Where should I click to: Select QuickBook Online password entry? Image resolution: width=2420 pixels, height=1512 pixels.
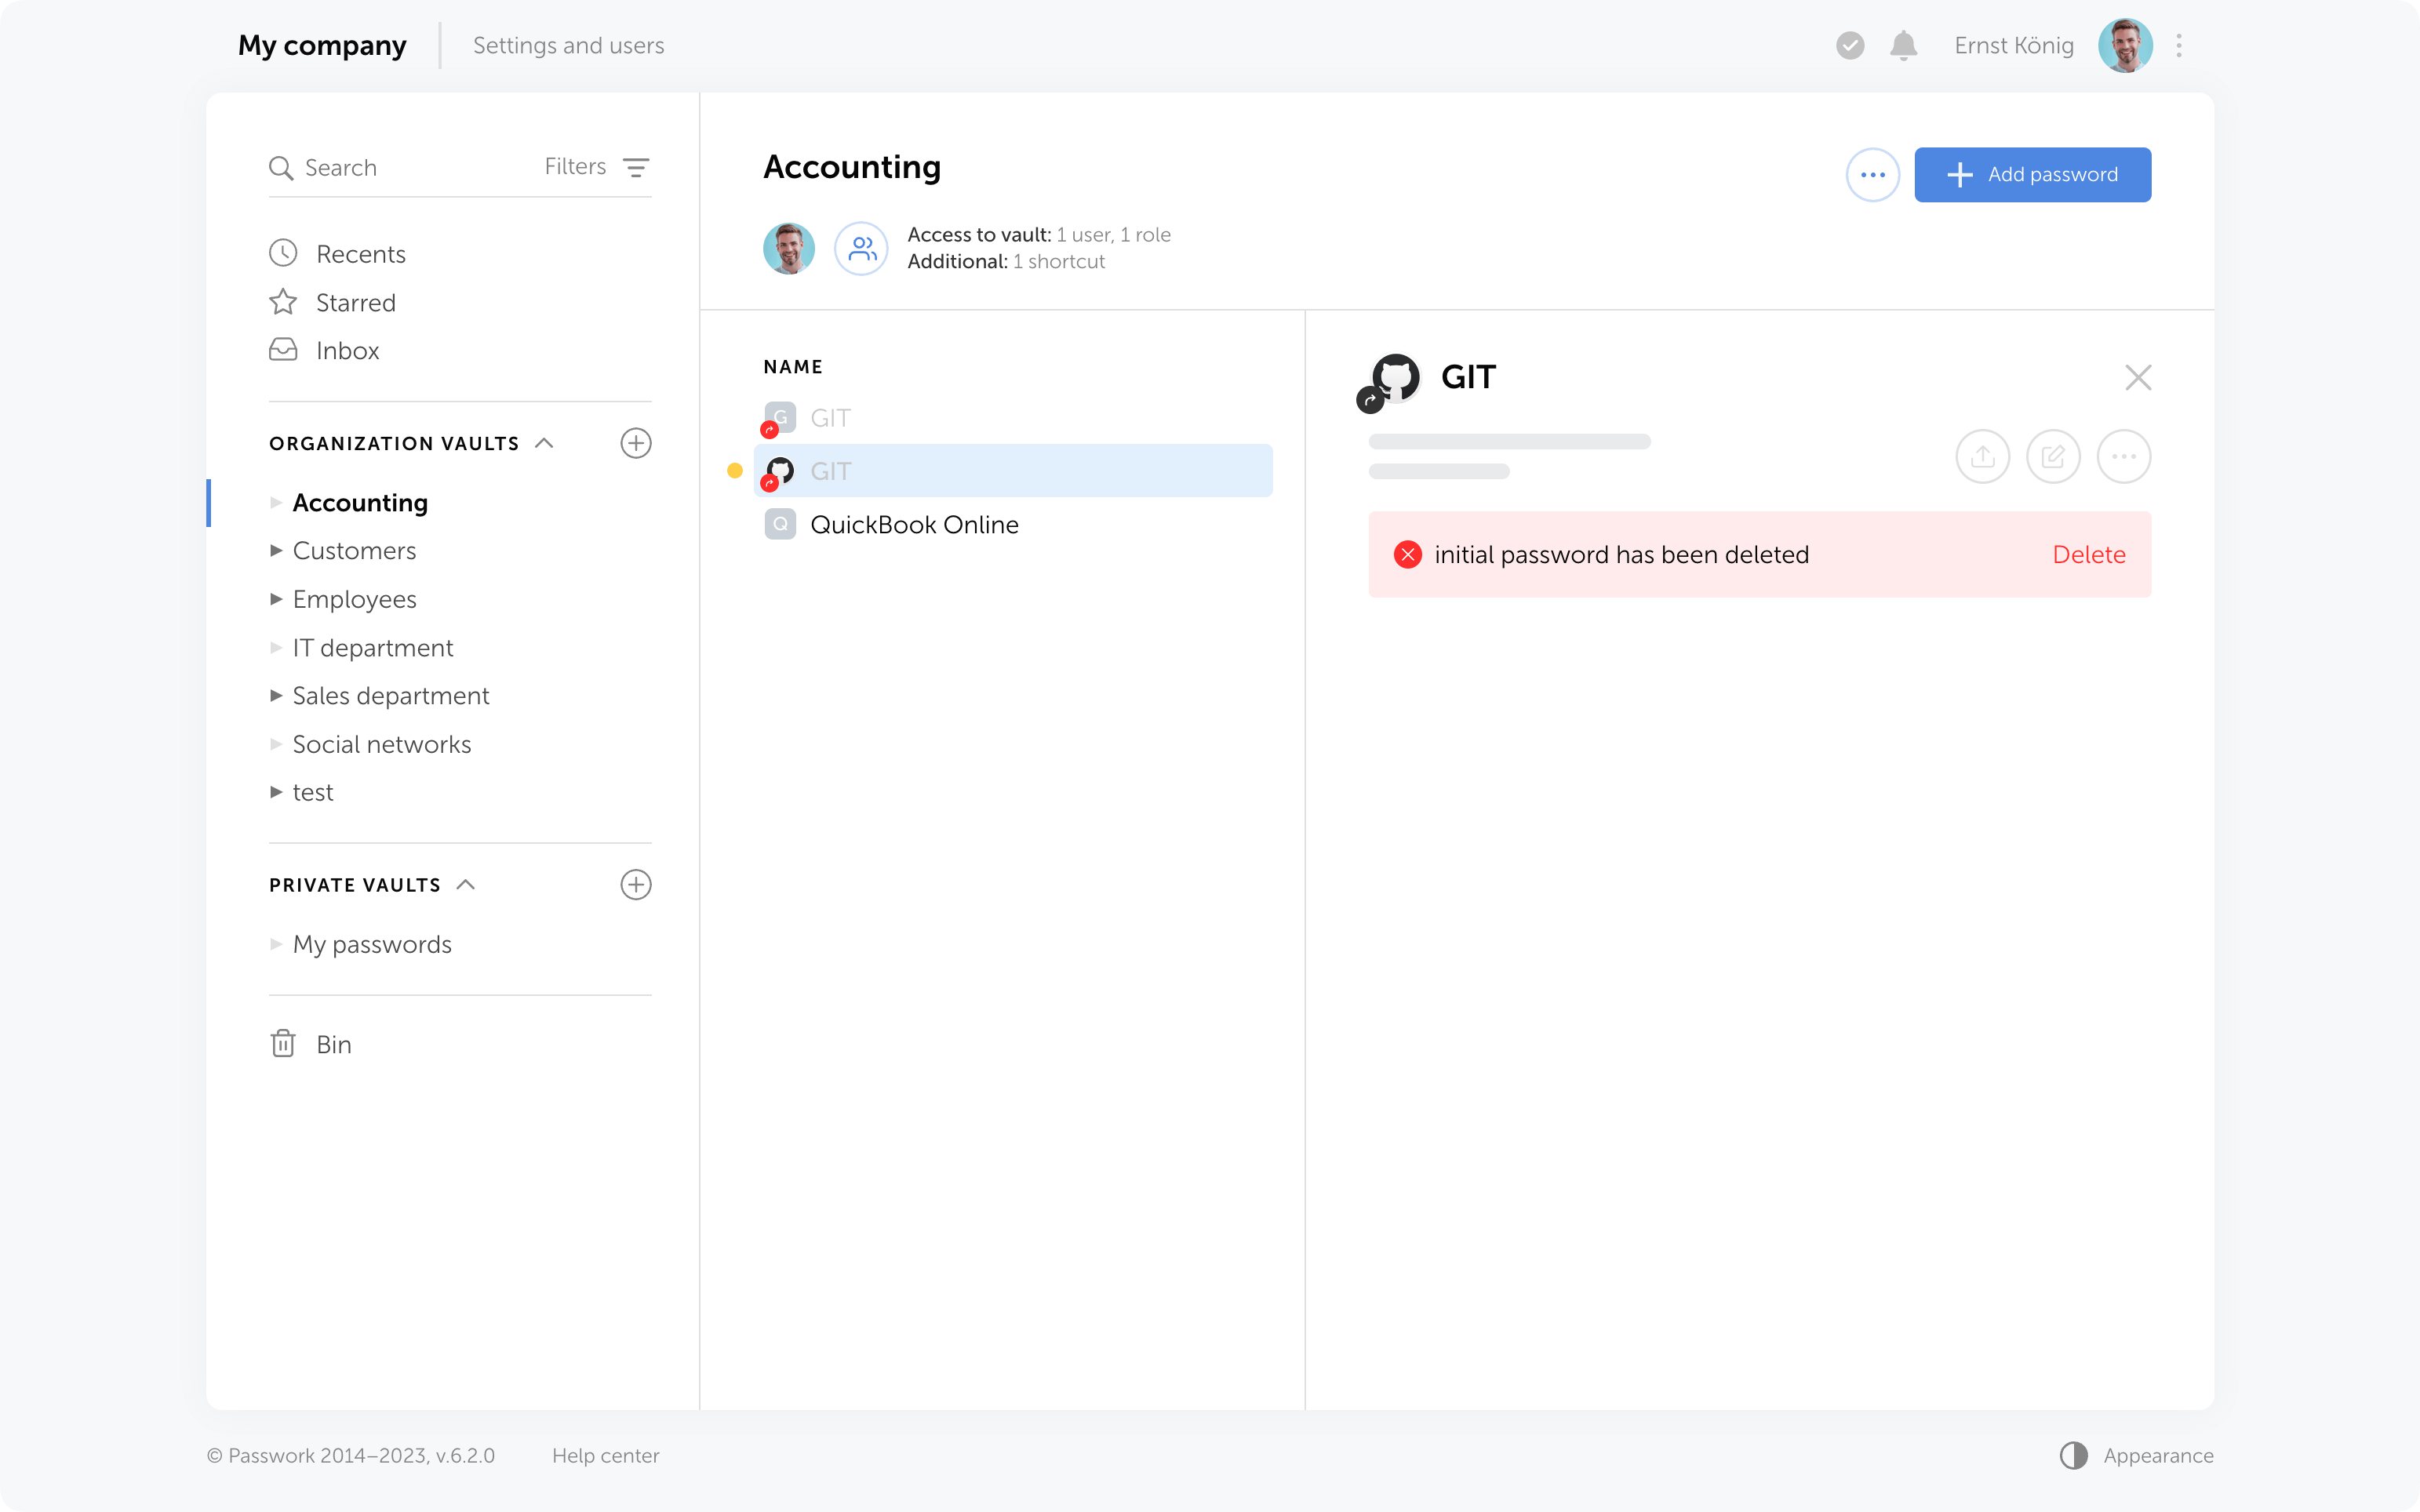coord(913,525)
